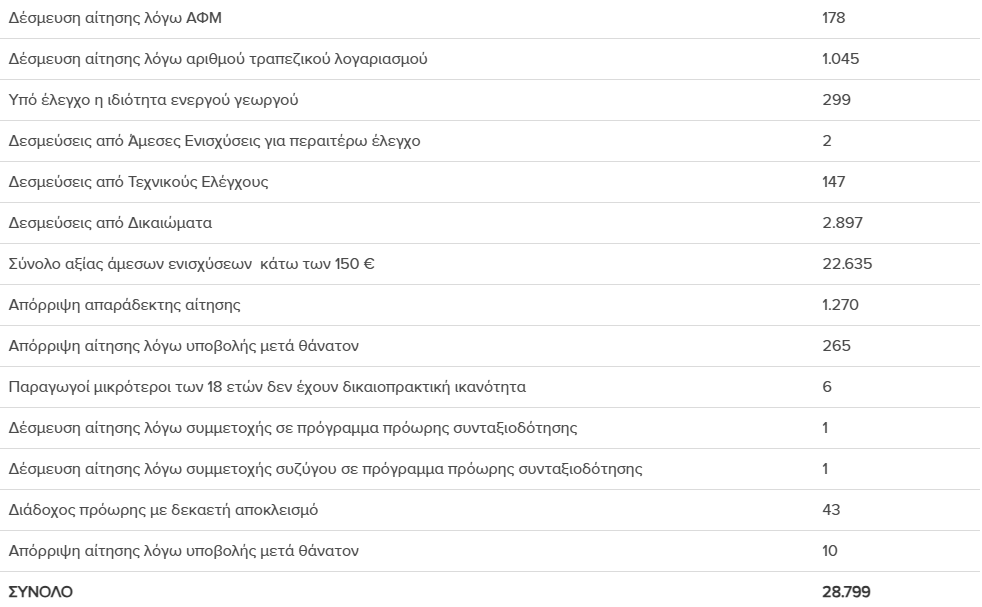Select 'Διάδοχος πρόωρης με δεκαετή αποκλεισμό' label
Viewport: 982px width, 607px height.
(163, 510)
